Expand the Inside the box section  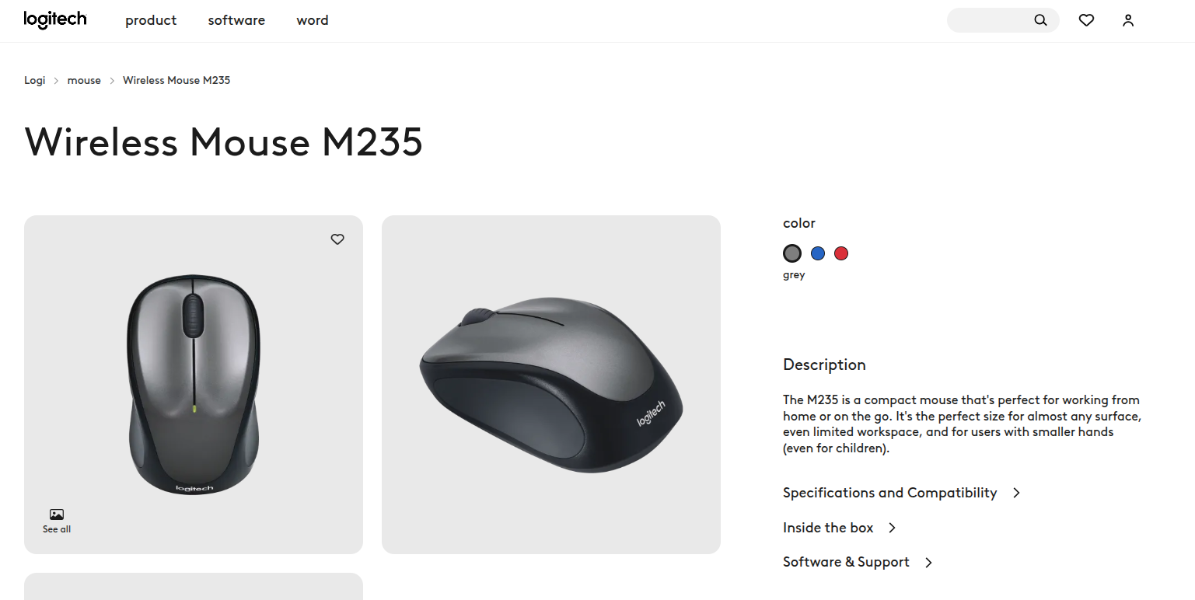(839, 528)
